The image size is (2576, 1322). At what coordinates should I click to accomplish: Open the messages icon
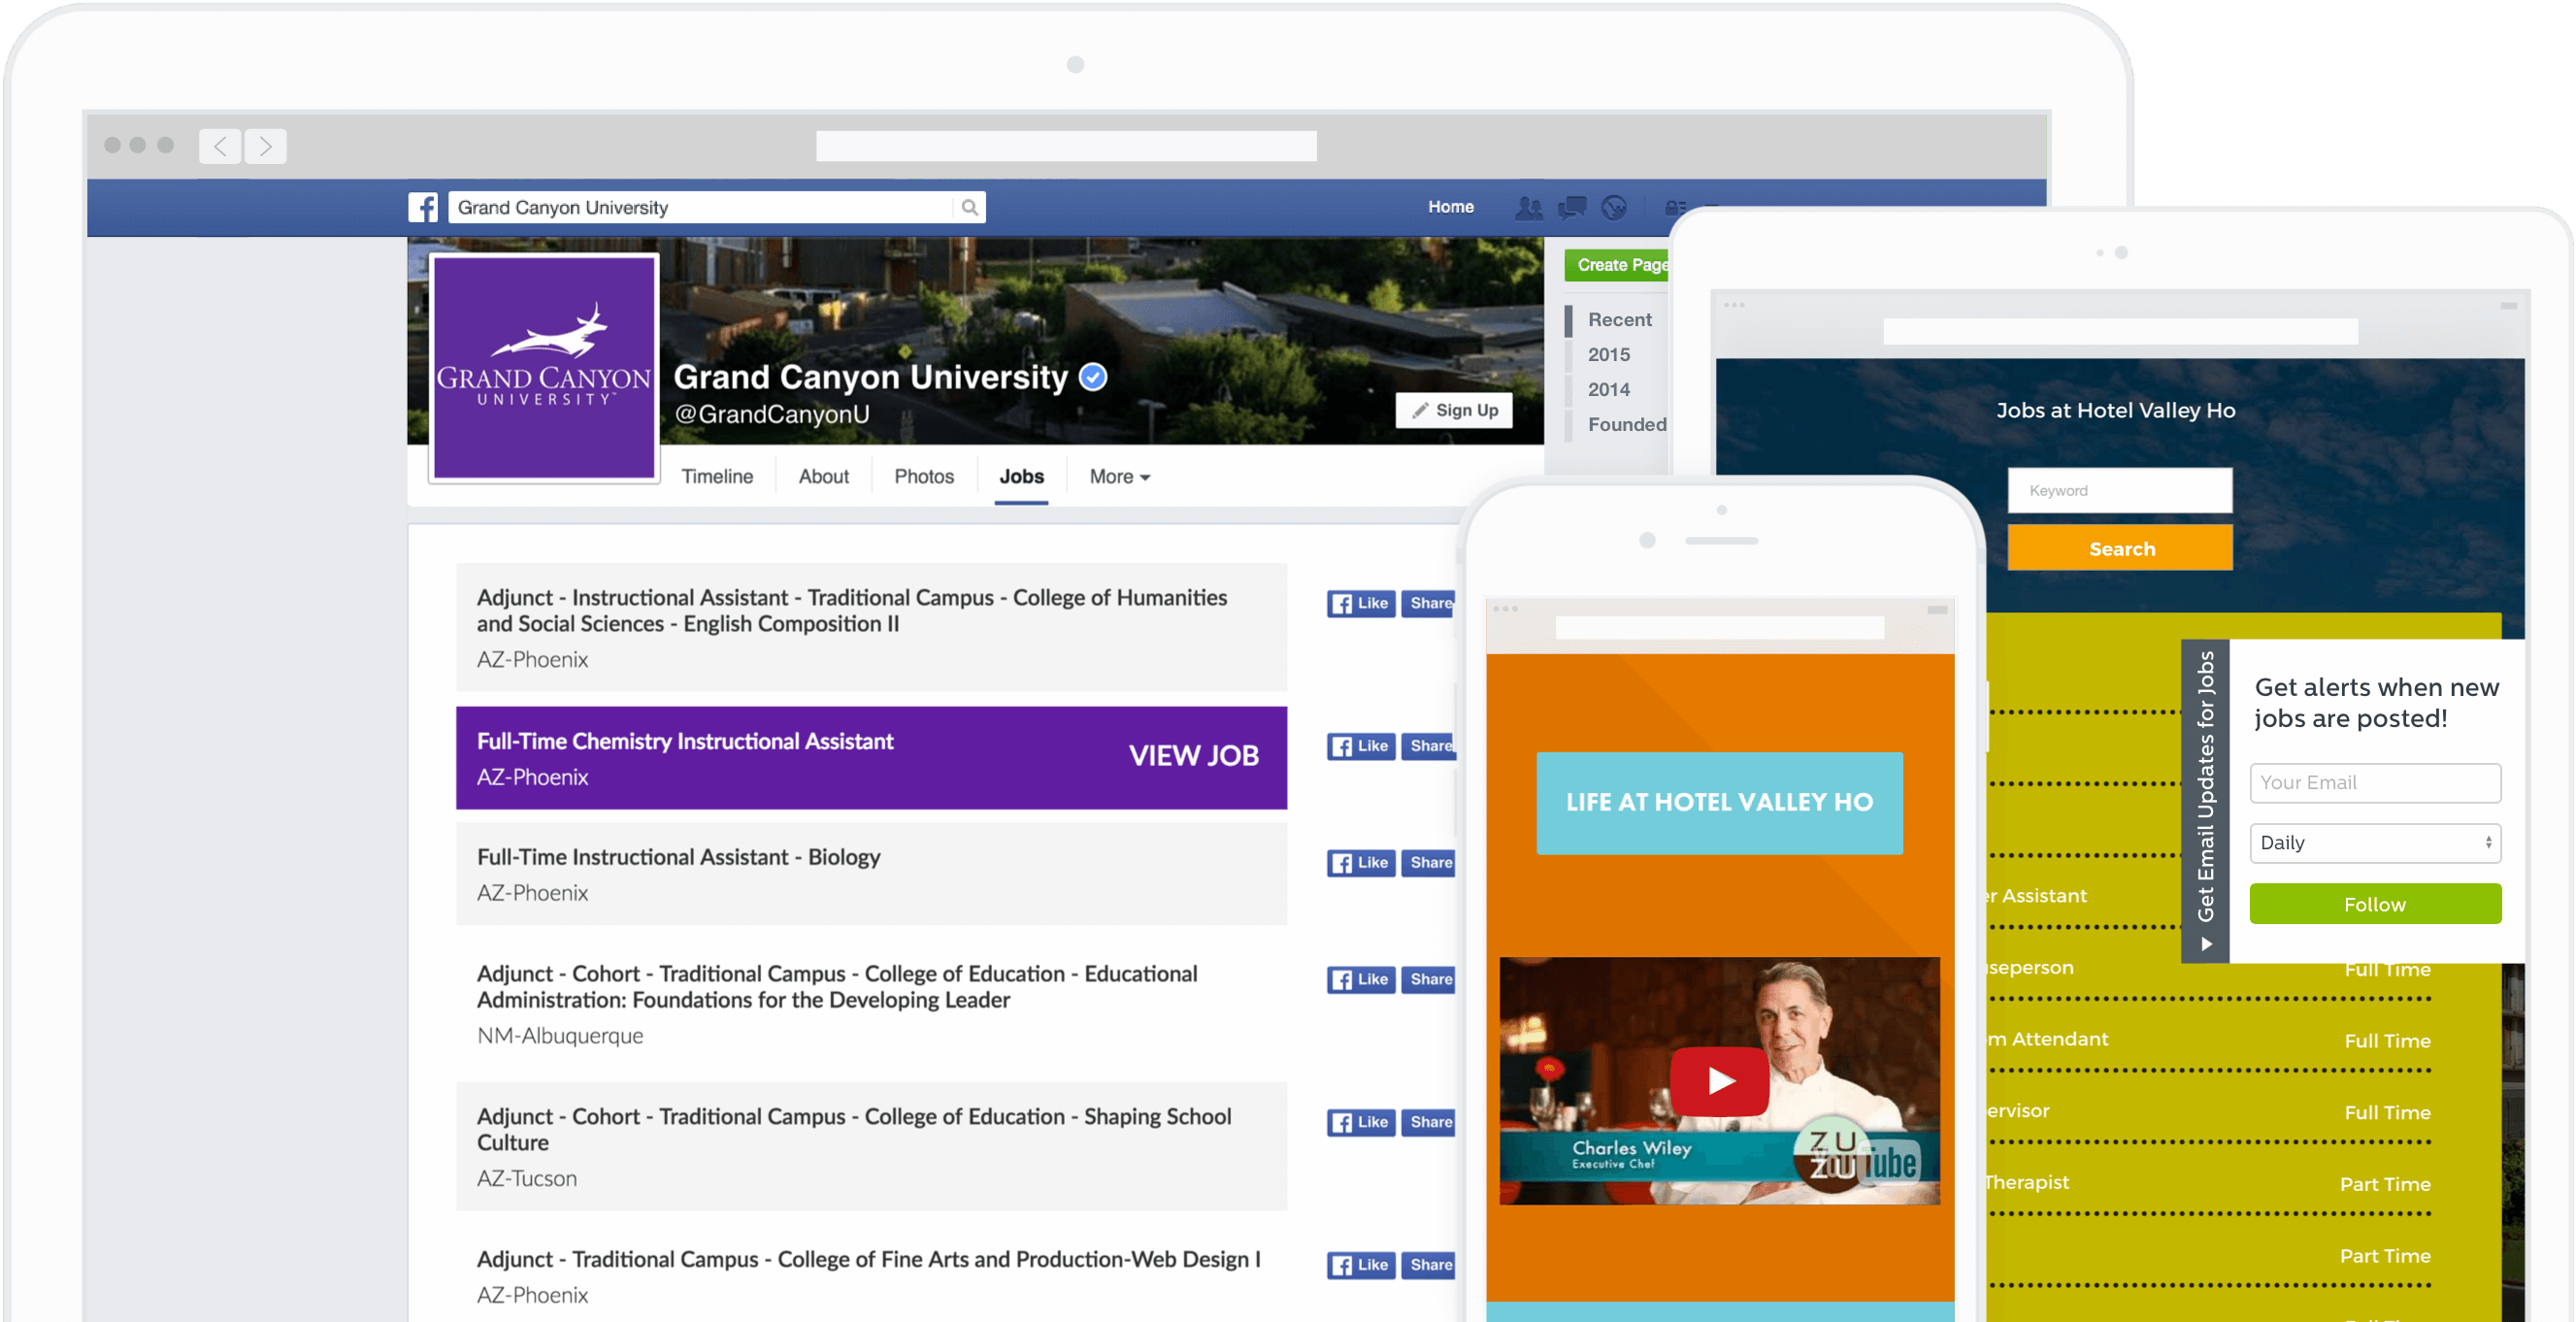tap(1572, 207)
